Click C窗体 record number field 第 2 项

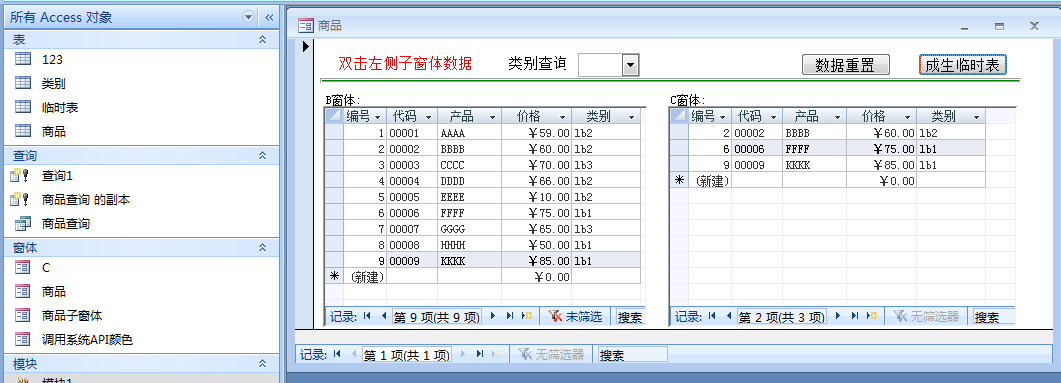[782, 316]
